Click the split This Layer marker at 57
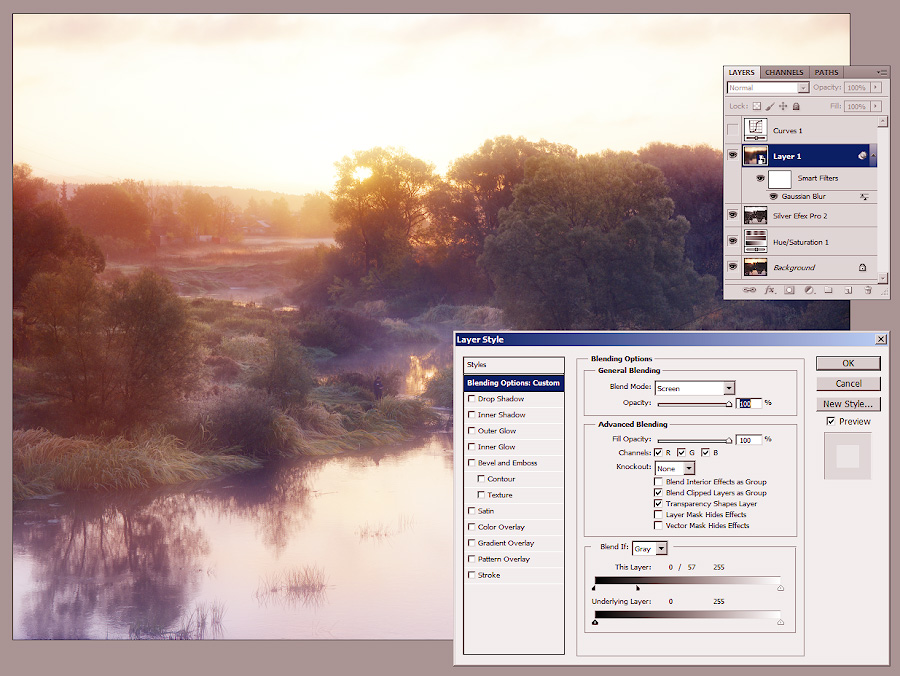Viewport: 900px width, 676px height. point(638,588)
